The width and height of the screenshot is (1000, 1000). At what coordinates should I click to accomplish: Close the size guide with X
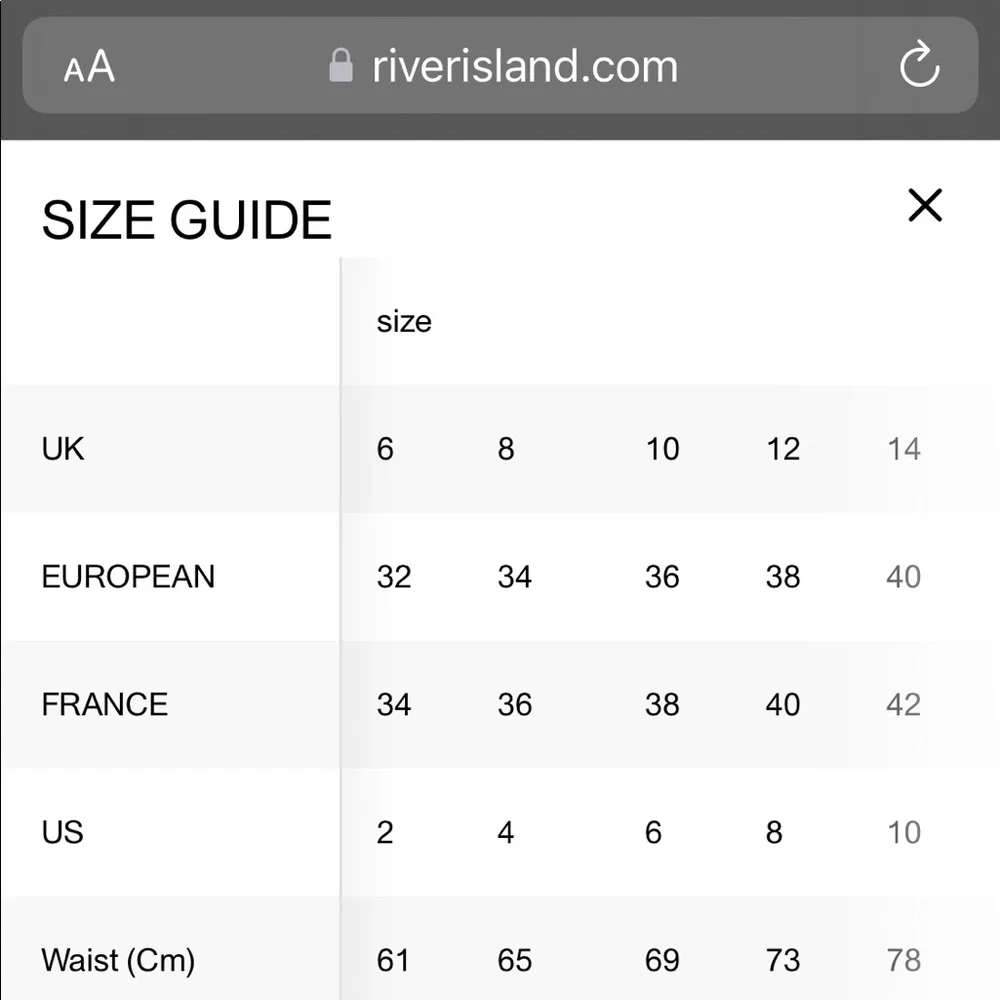pyautogui.click(x=925, y=205)
